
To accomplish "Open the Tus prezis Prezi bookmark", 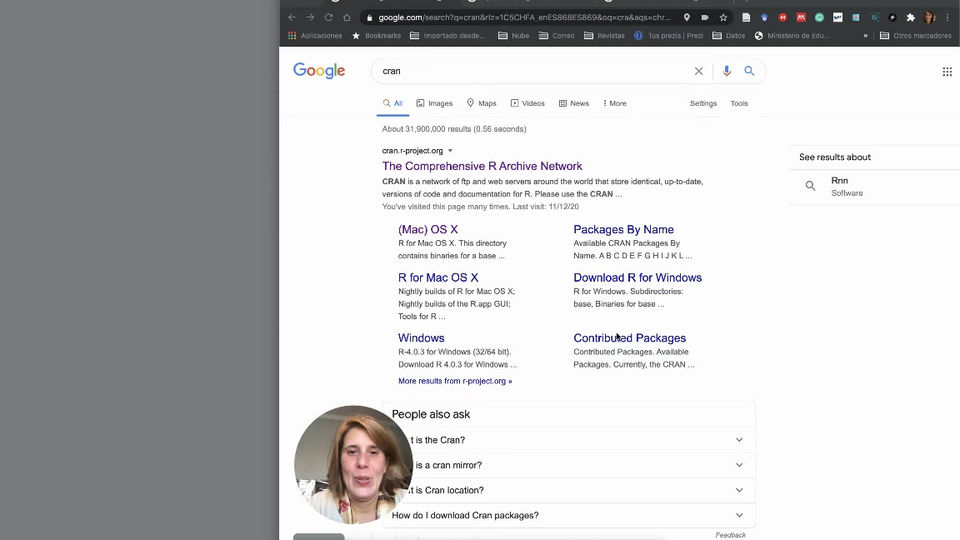I will coord(668,36).
